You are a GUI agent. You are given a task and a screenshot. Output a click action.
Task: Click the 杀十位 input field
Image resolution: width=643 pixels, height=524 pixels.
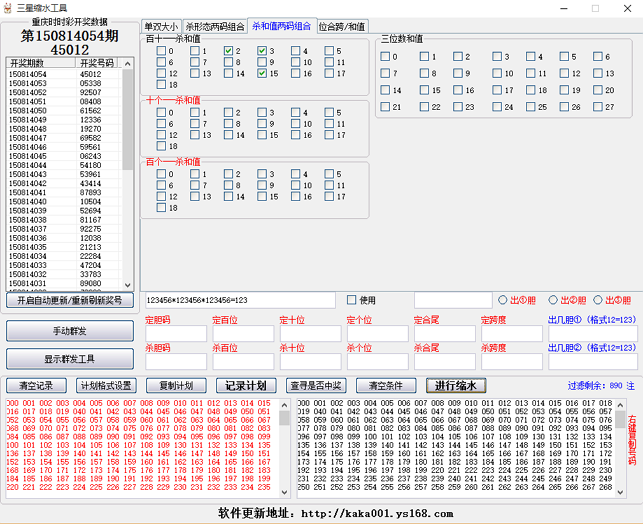[x=310, y=362]
